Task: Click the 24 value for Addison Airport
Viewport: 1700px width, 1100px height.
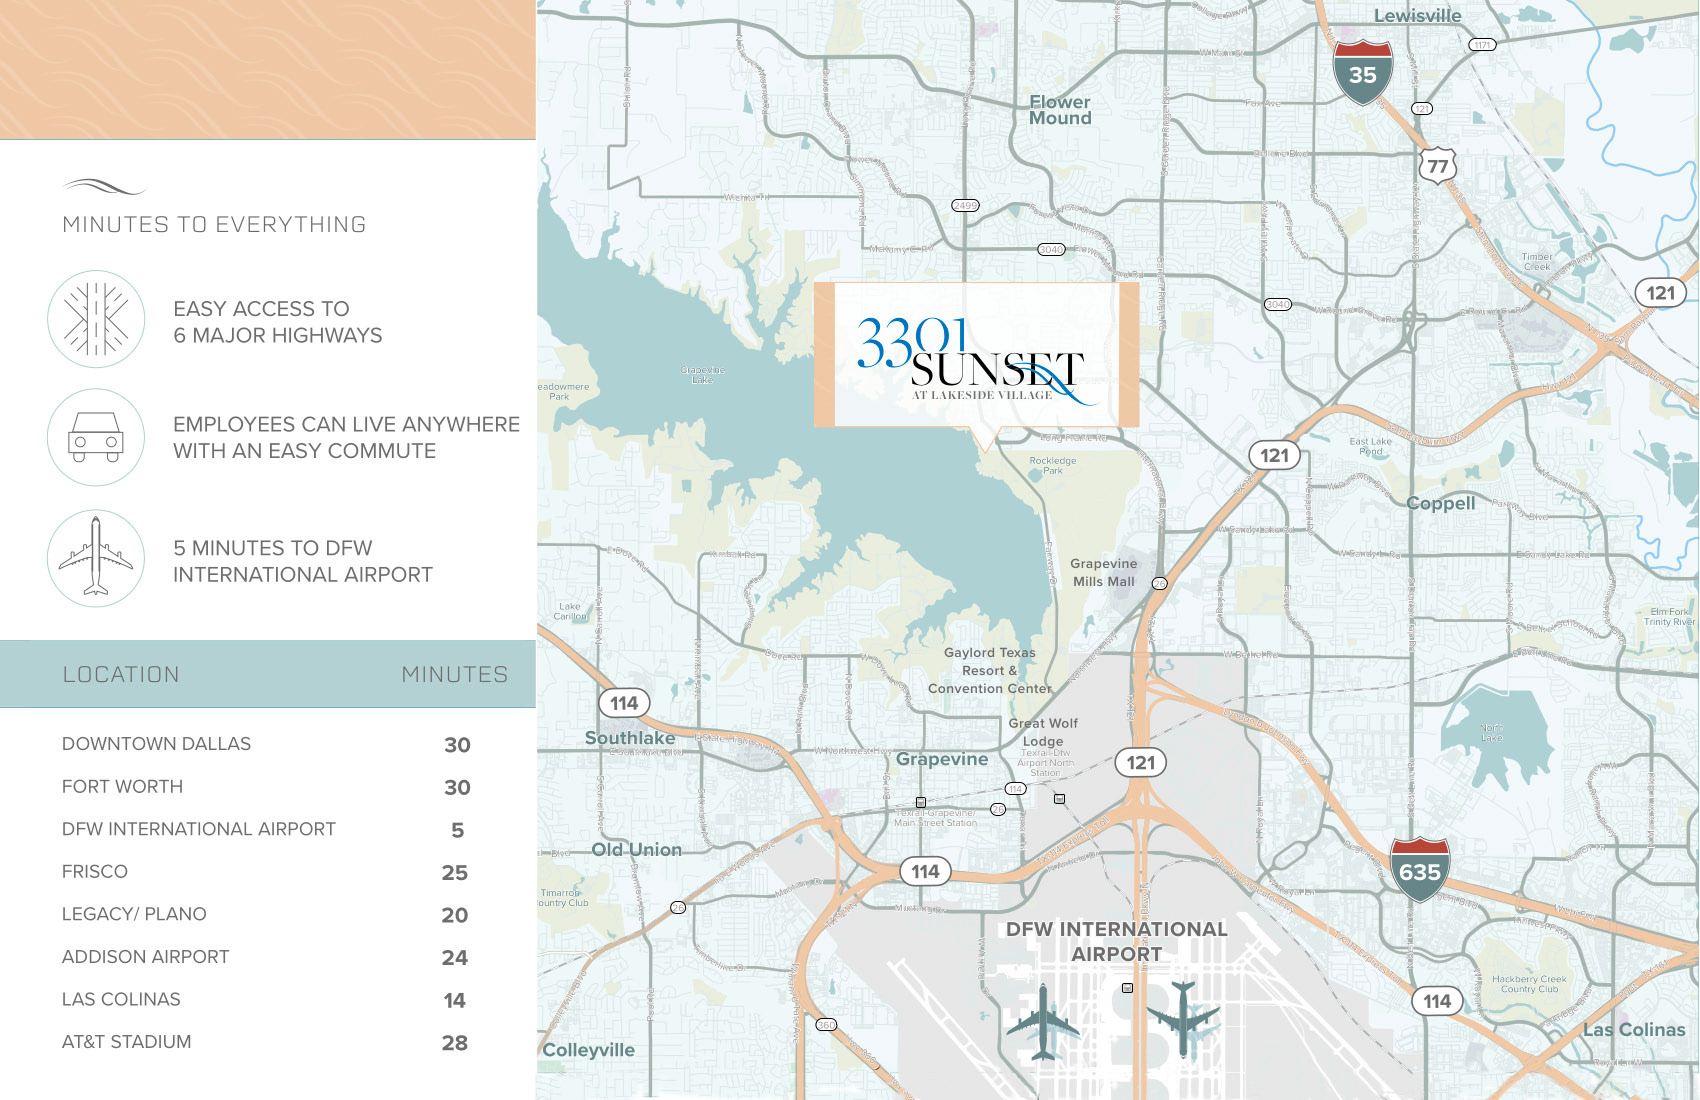Action: tap(455, 958)
